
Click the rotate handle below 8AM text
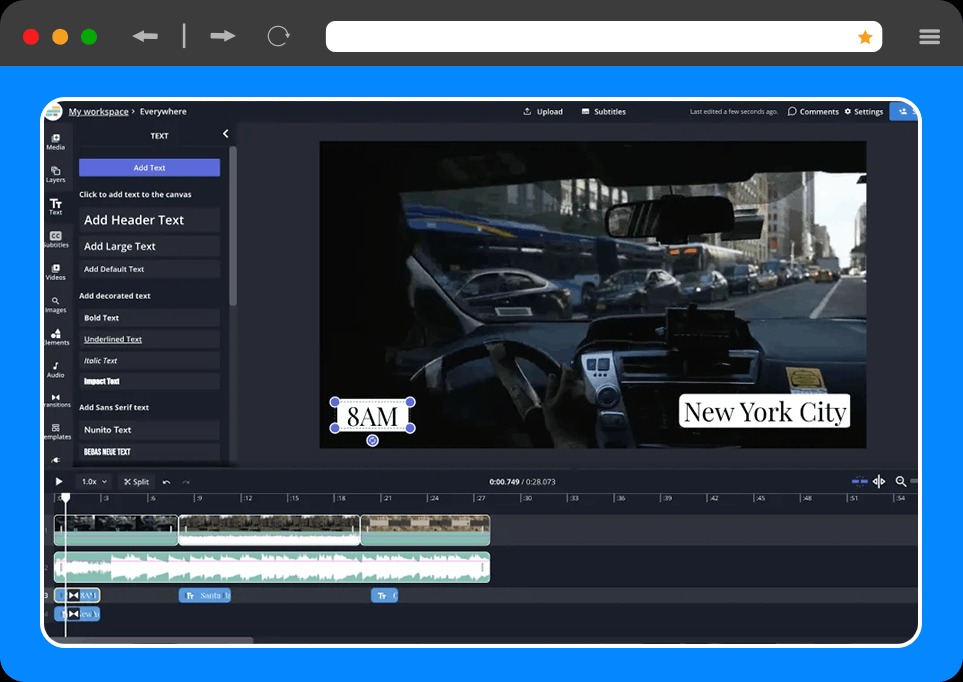(x=372, y=441)
